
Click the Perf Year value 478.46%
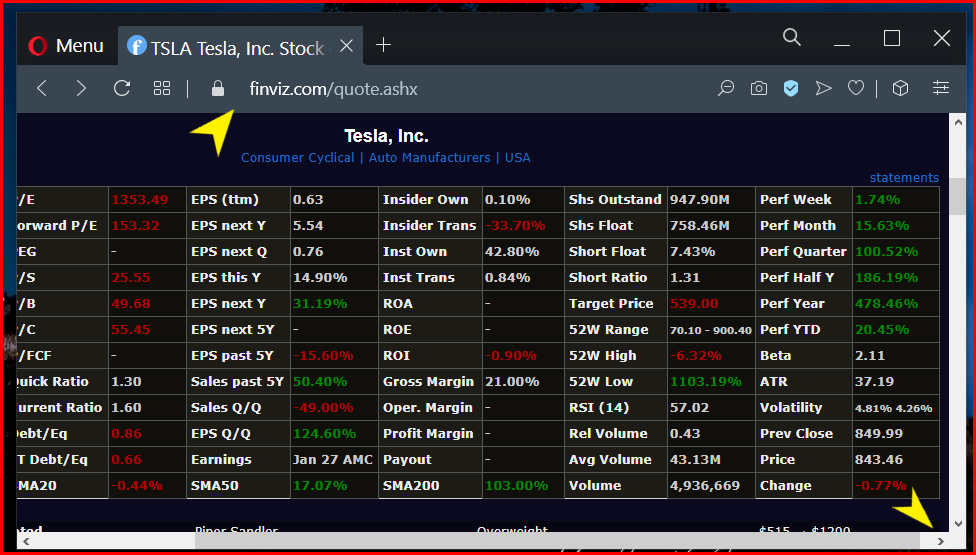[886, 304]
